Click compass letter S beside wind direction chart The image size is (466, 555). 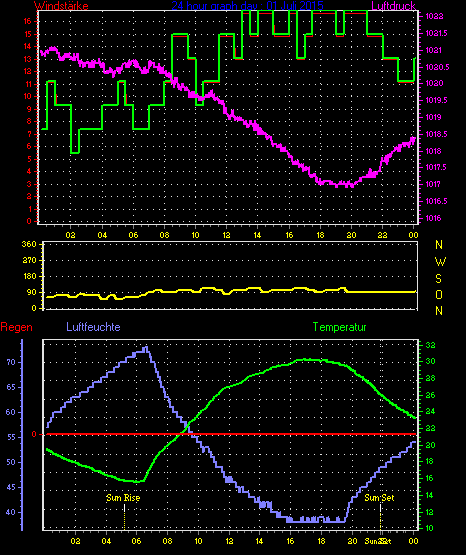[x=438, y=279]
